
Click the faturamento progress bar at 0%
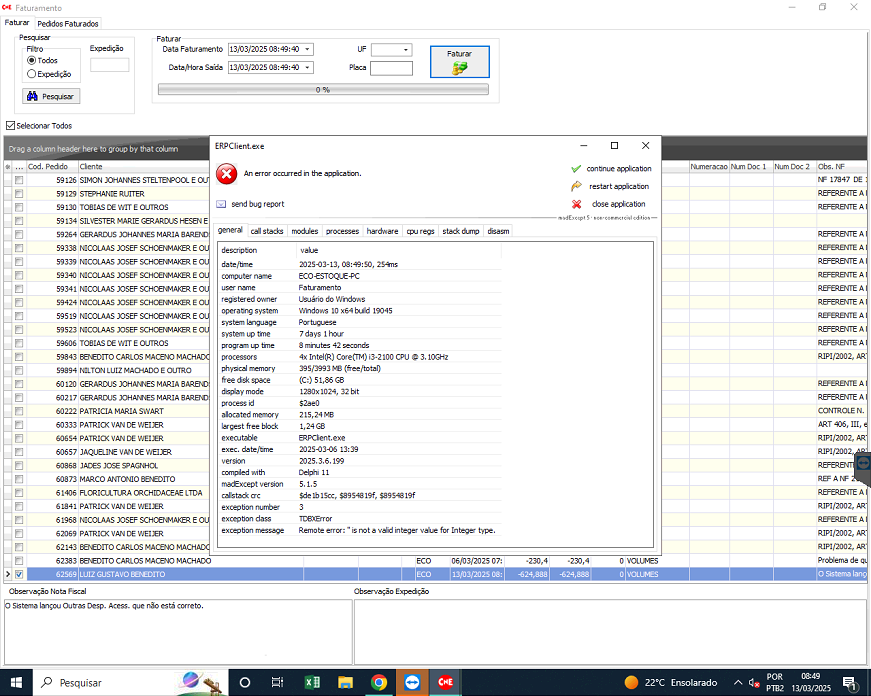click(x=323, y=90)
